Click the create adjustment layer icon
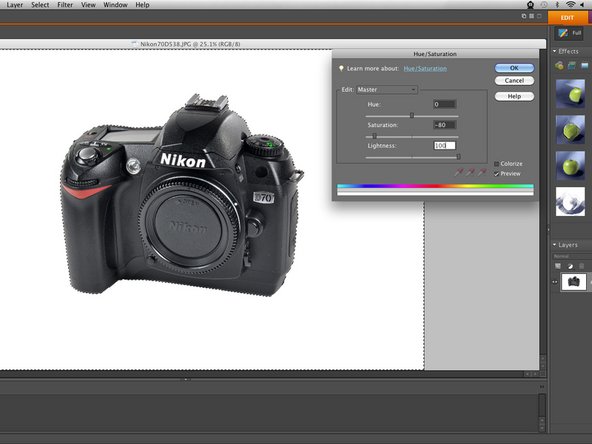The width and height of the screenshot is (592, 444). 570,266
